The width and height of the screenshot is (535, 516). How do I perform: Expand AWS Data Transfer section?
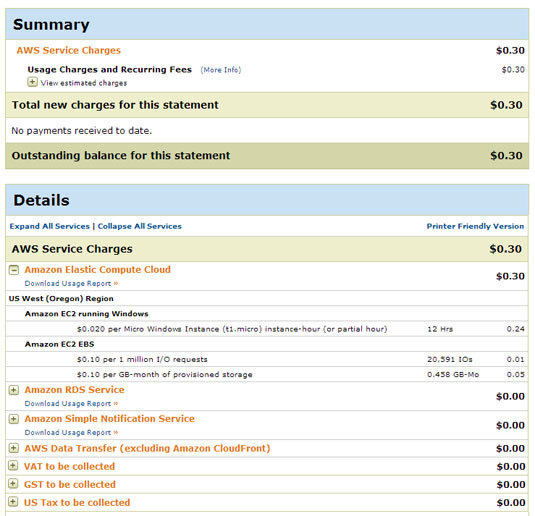[x=14, y=448]
